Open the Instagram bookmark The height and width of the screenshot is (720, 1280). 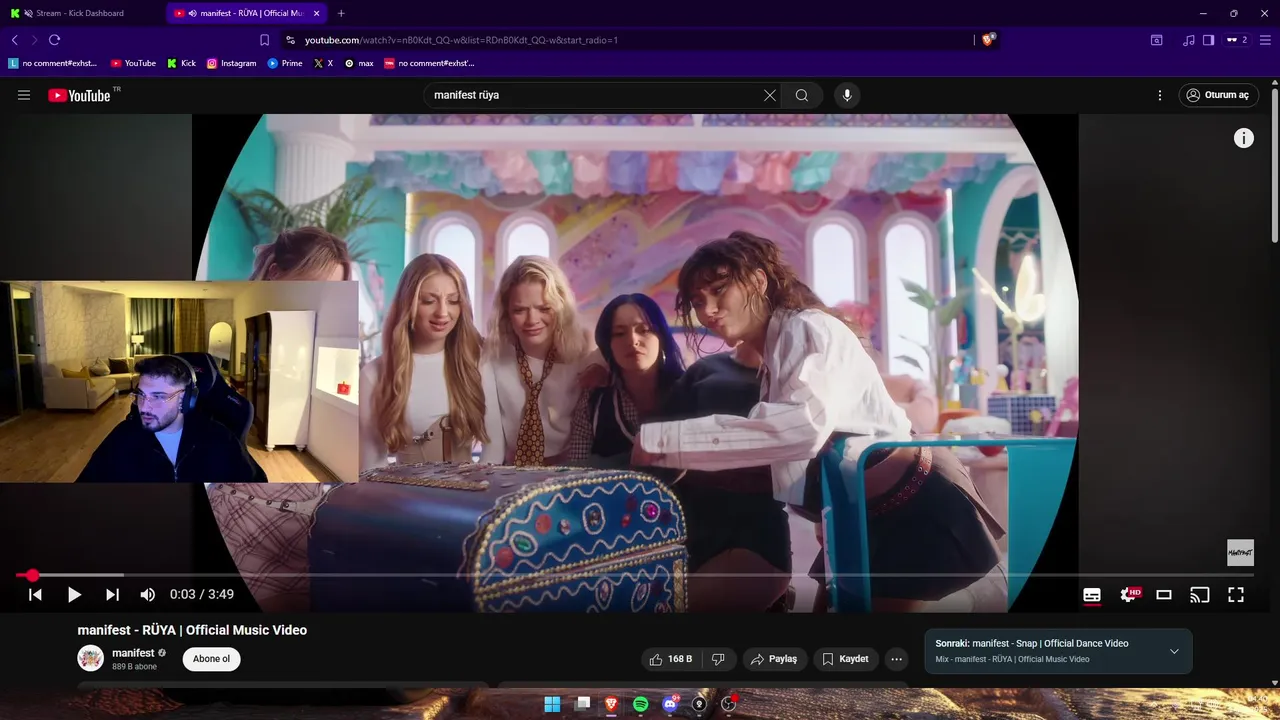pos(231,63)
